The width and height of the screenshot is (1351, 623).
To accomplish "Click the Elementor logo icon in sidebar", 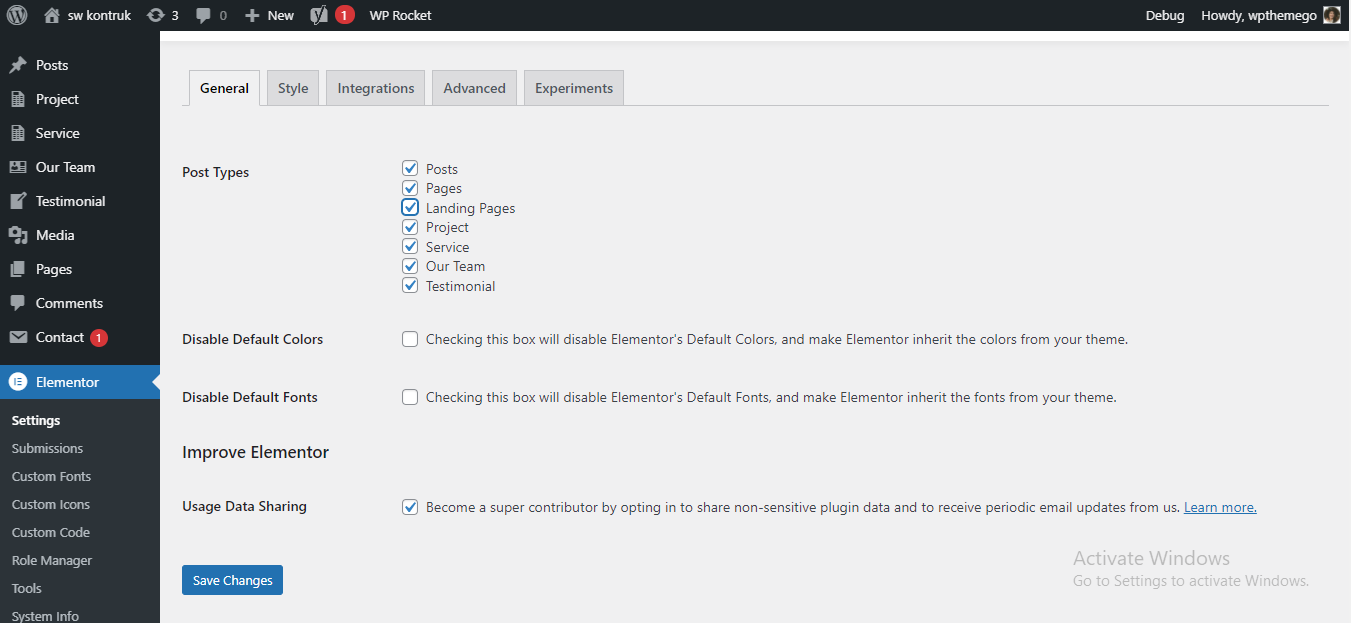I will click(18, 382).
